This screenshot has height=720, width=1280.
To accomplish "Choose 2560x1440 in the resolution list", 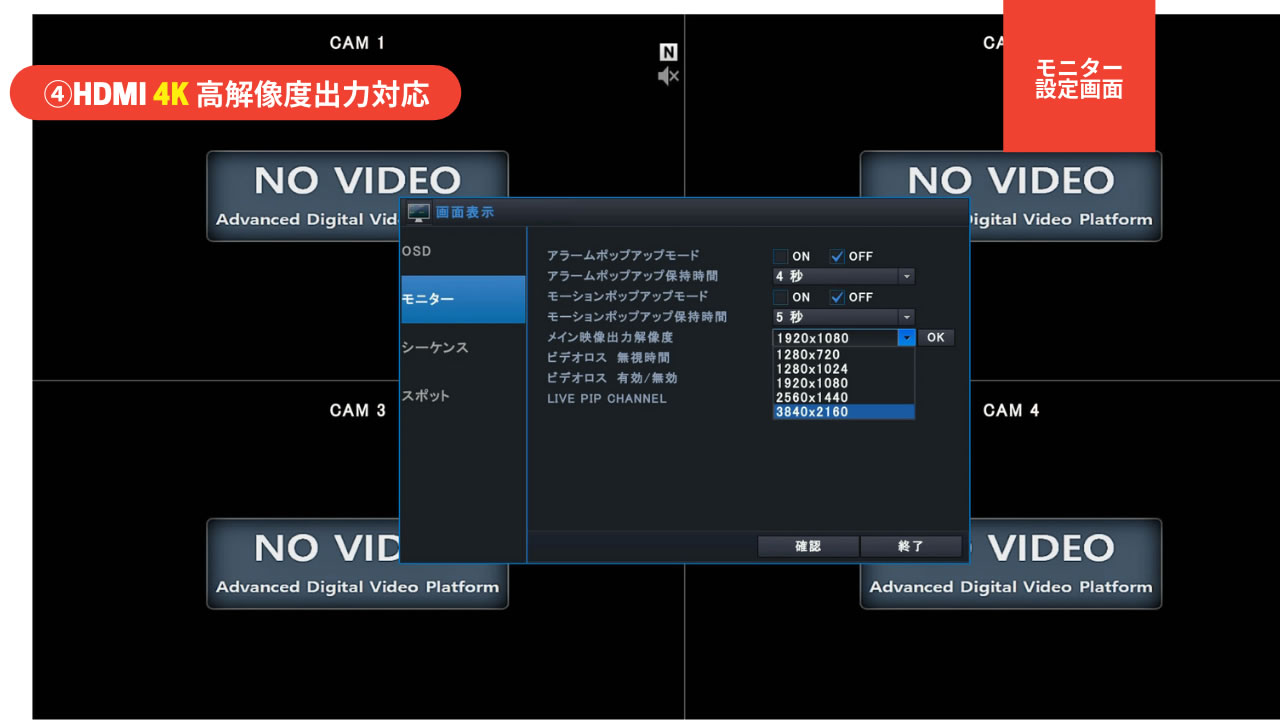I will point(843,397).
